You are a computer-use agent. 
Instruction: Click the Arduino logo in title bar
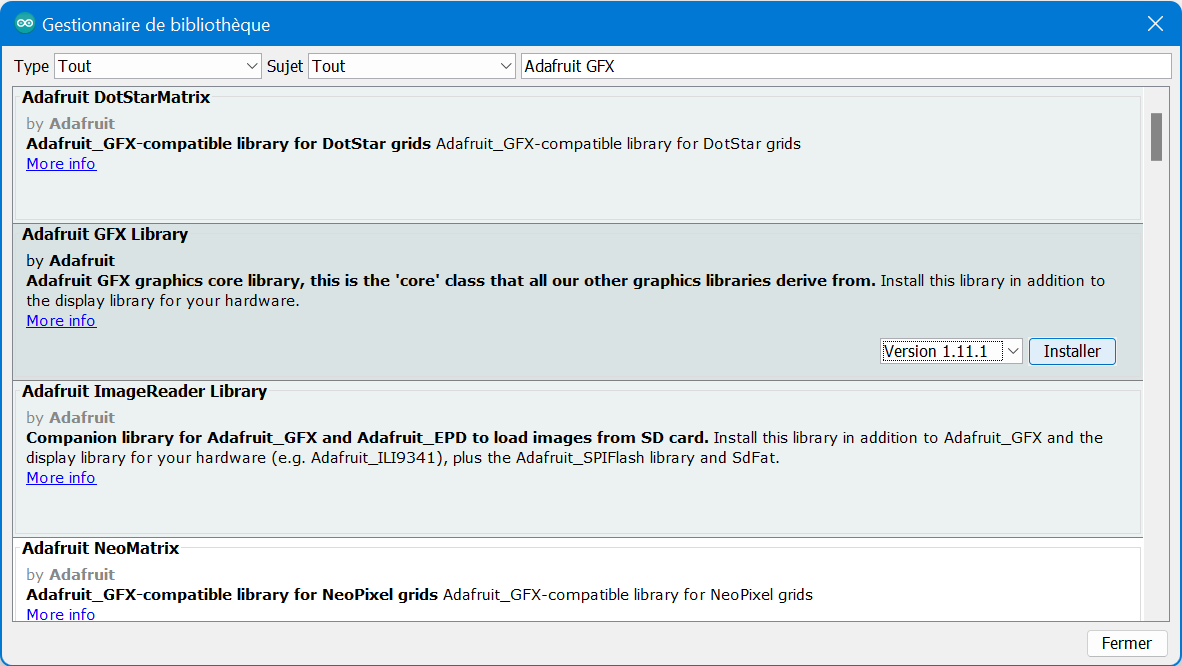point(24,24)
